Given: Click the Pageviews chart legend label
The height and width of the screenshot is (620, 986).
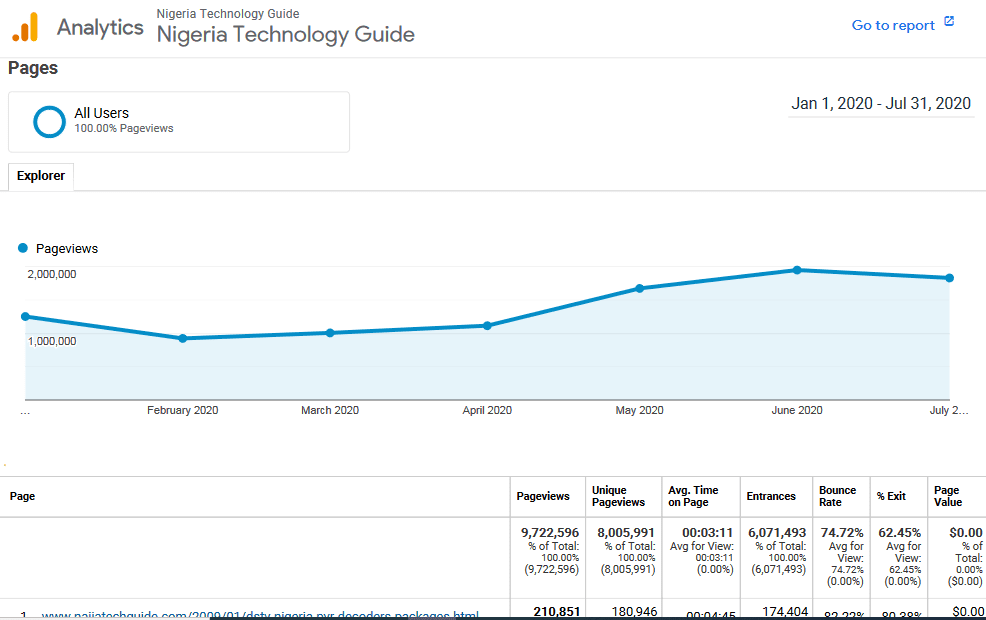Looking at the screenshot, I should (x=67, y=248).
